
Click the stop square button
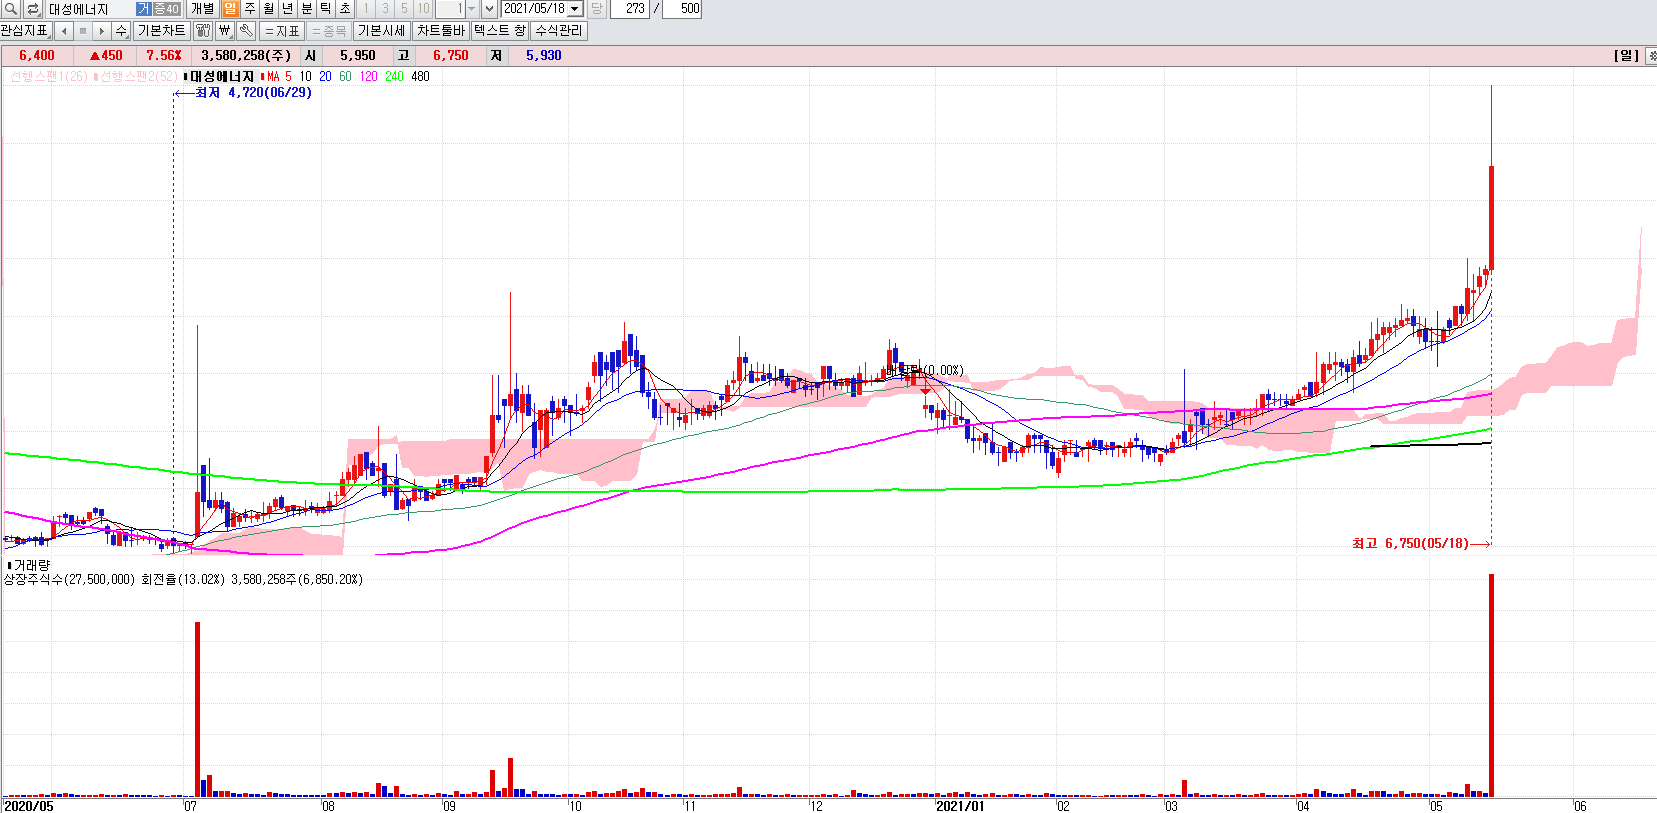83,31
